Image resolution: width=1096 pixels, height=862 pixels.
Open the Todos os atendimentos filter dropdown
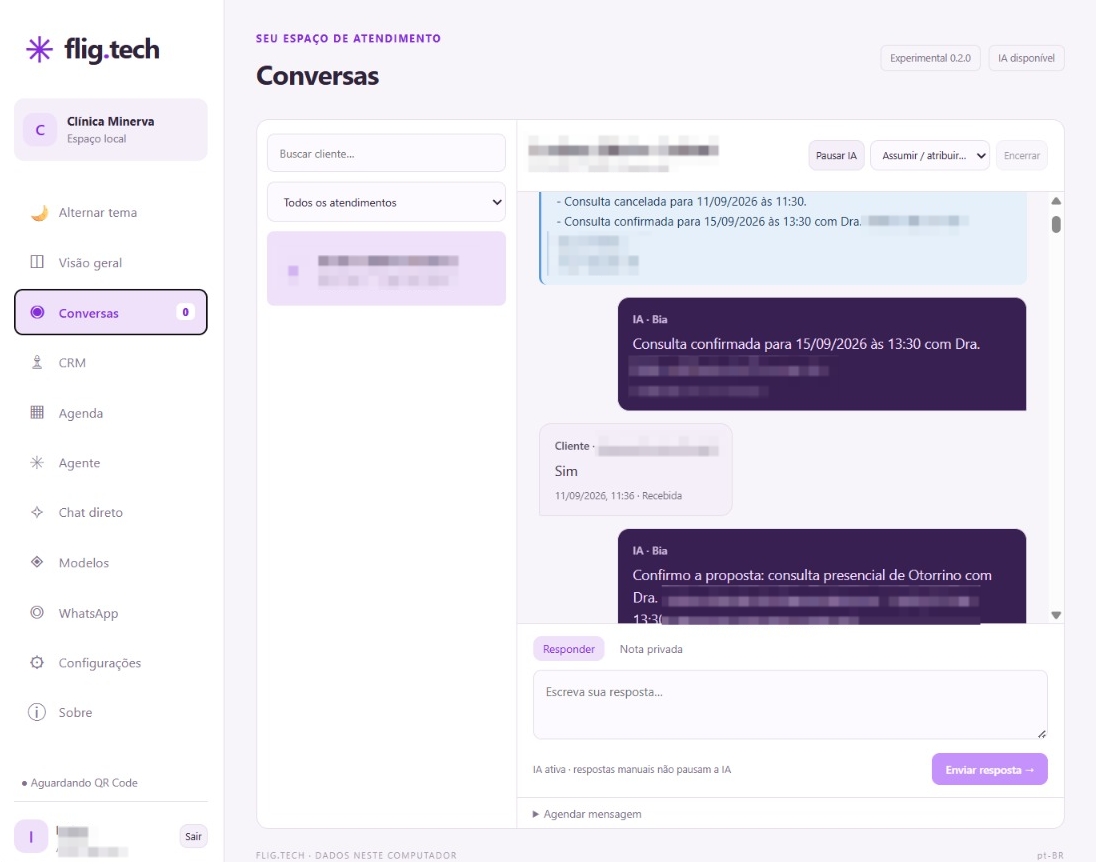[x=386, y=202]
